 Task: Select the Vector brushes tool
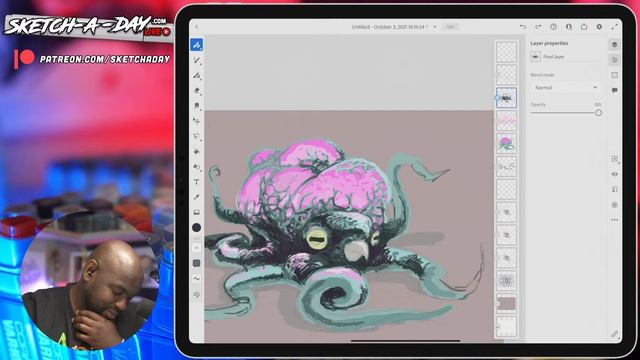[x=197, y=76]
